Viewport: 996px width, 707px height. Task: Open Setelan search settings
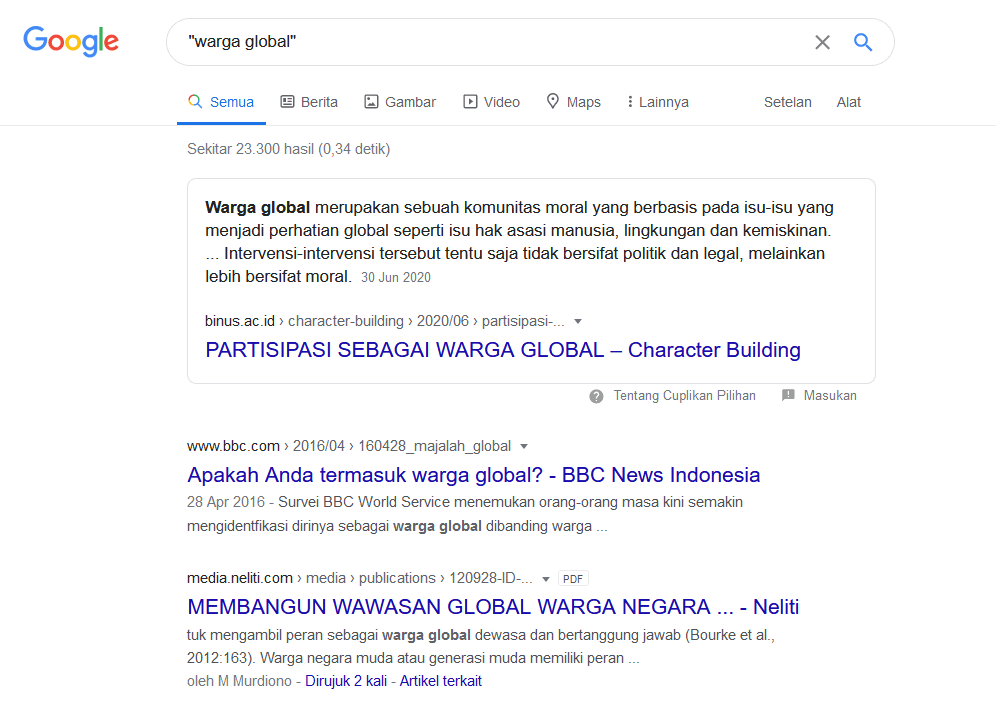(788, 102)
